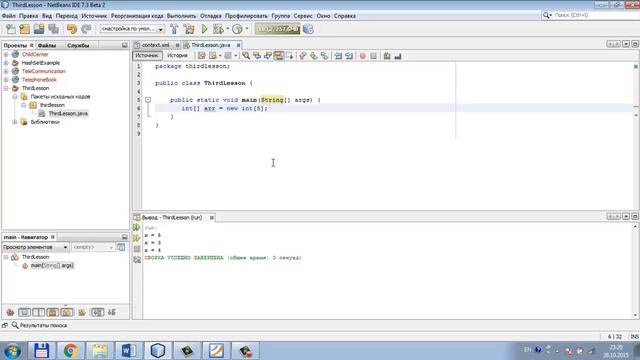Image resolution: width=640 pixels, height=360 pixels.
Task: Toggle Show Non-Public Members filter in Navigator
Action: 53,312
